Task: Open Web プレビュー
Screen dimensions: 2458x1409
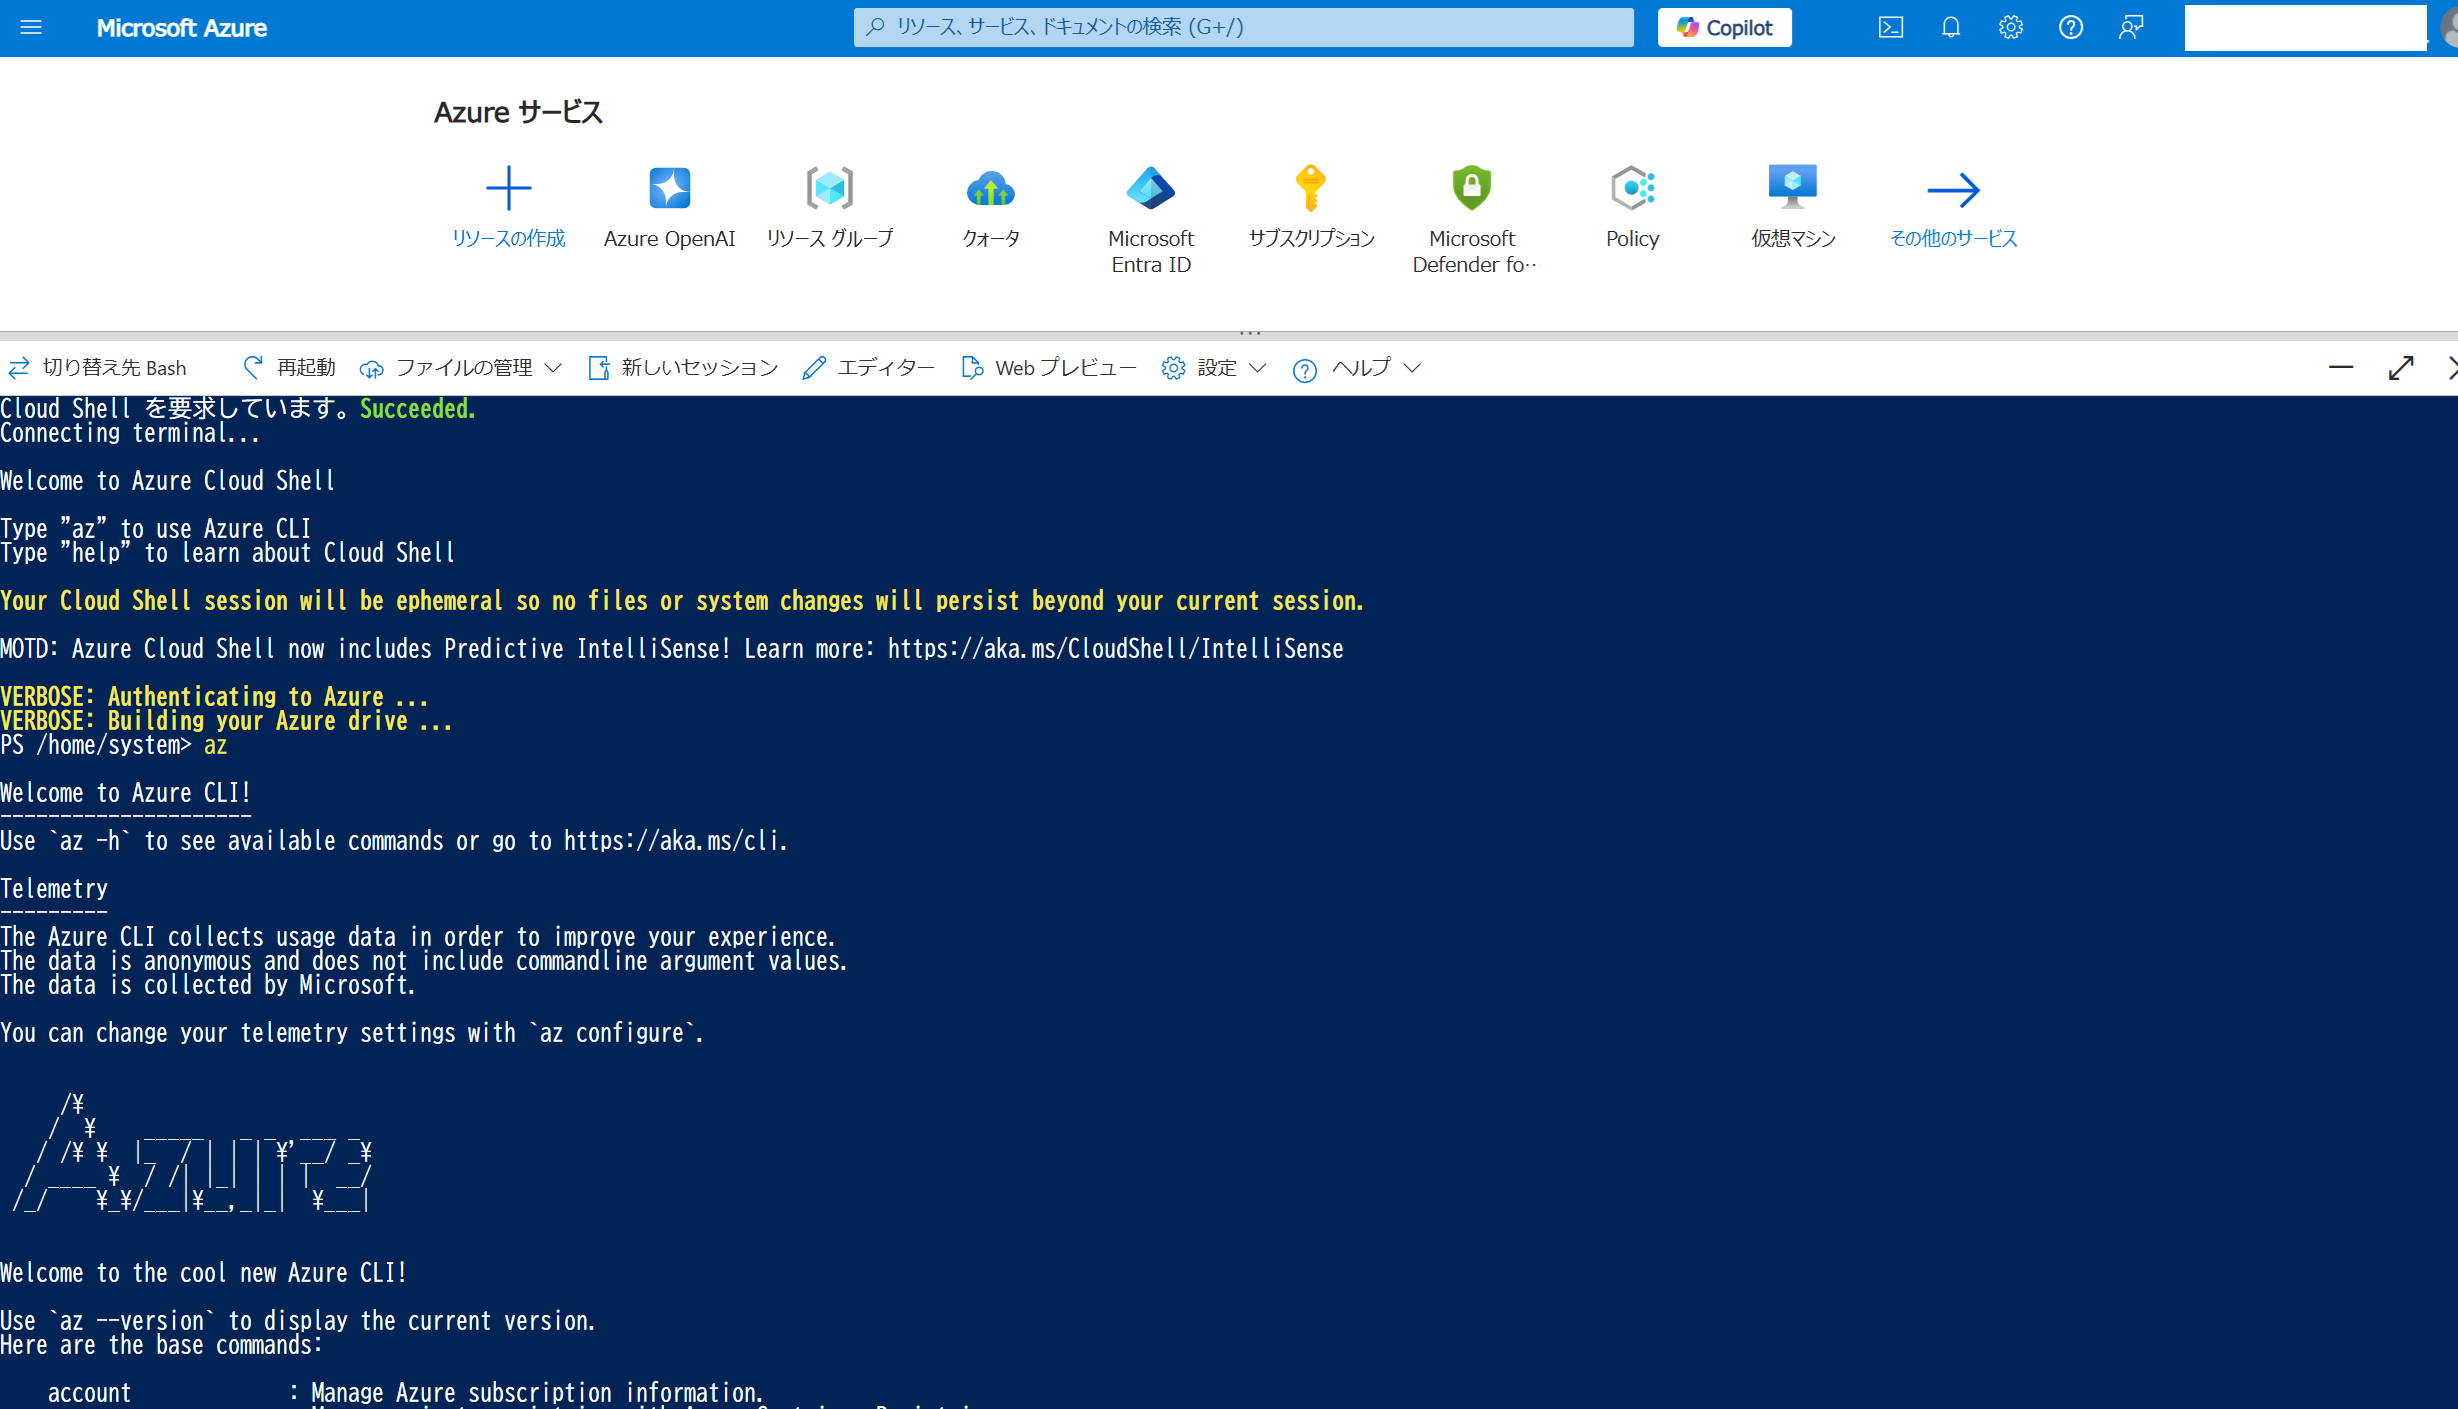Action: 1048,368
